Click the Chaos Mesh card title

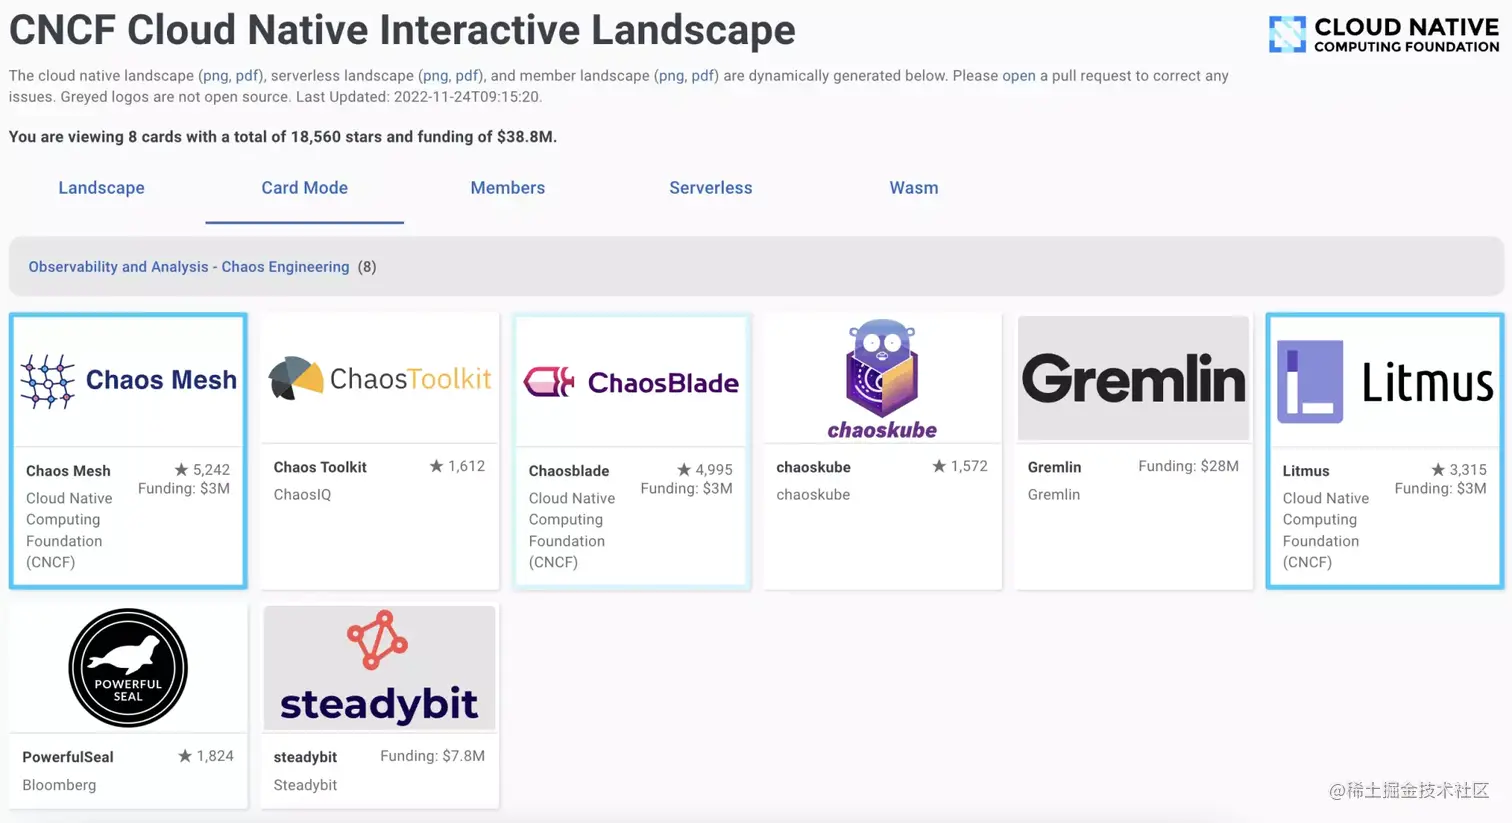[68, 471]
